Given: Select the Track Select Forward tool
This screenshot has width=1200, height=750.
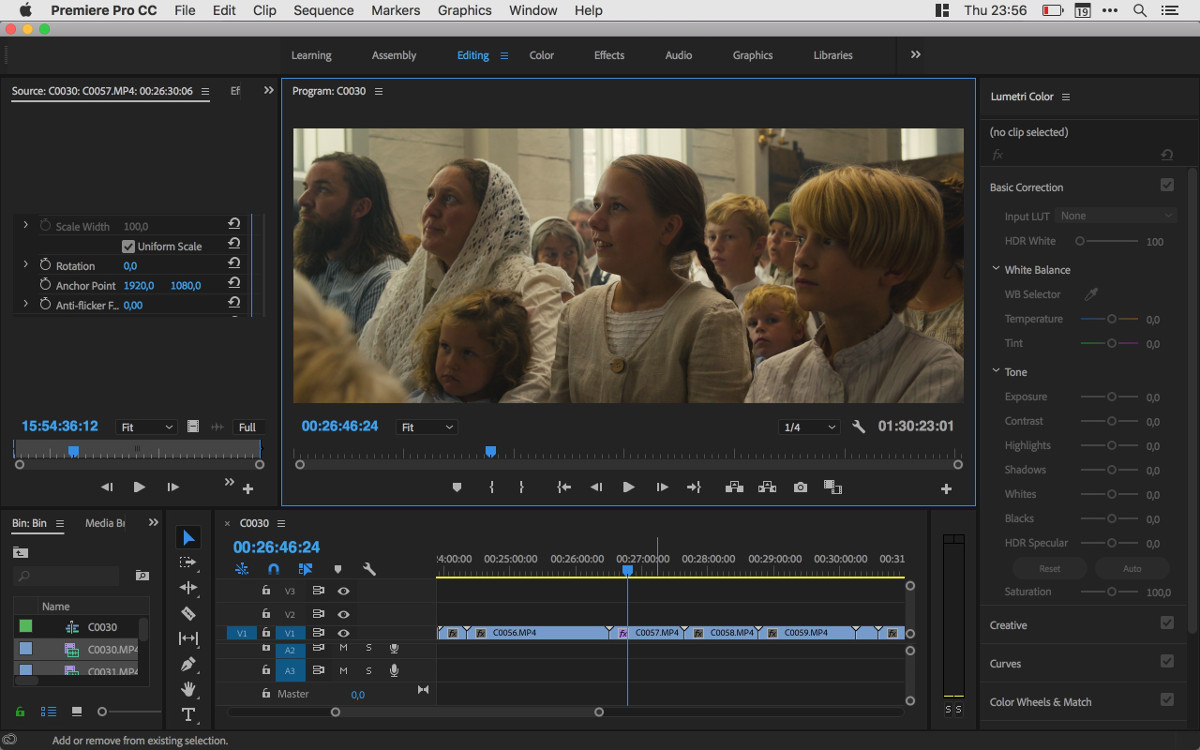Looking at the screenshot, I should [x=188, y=563].
